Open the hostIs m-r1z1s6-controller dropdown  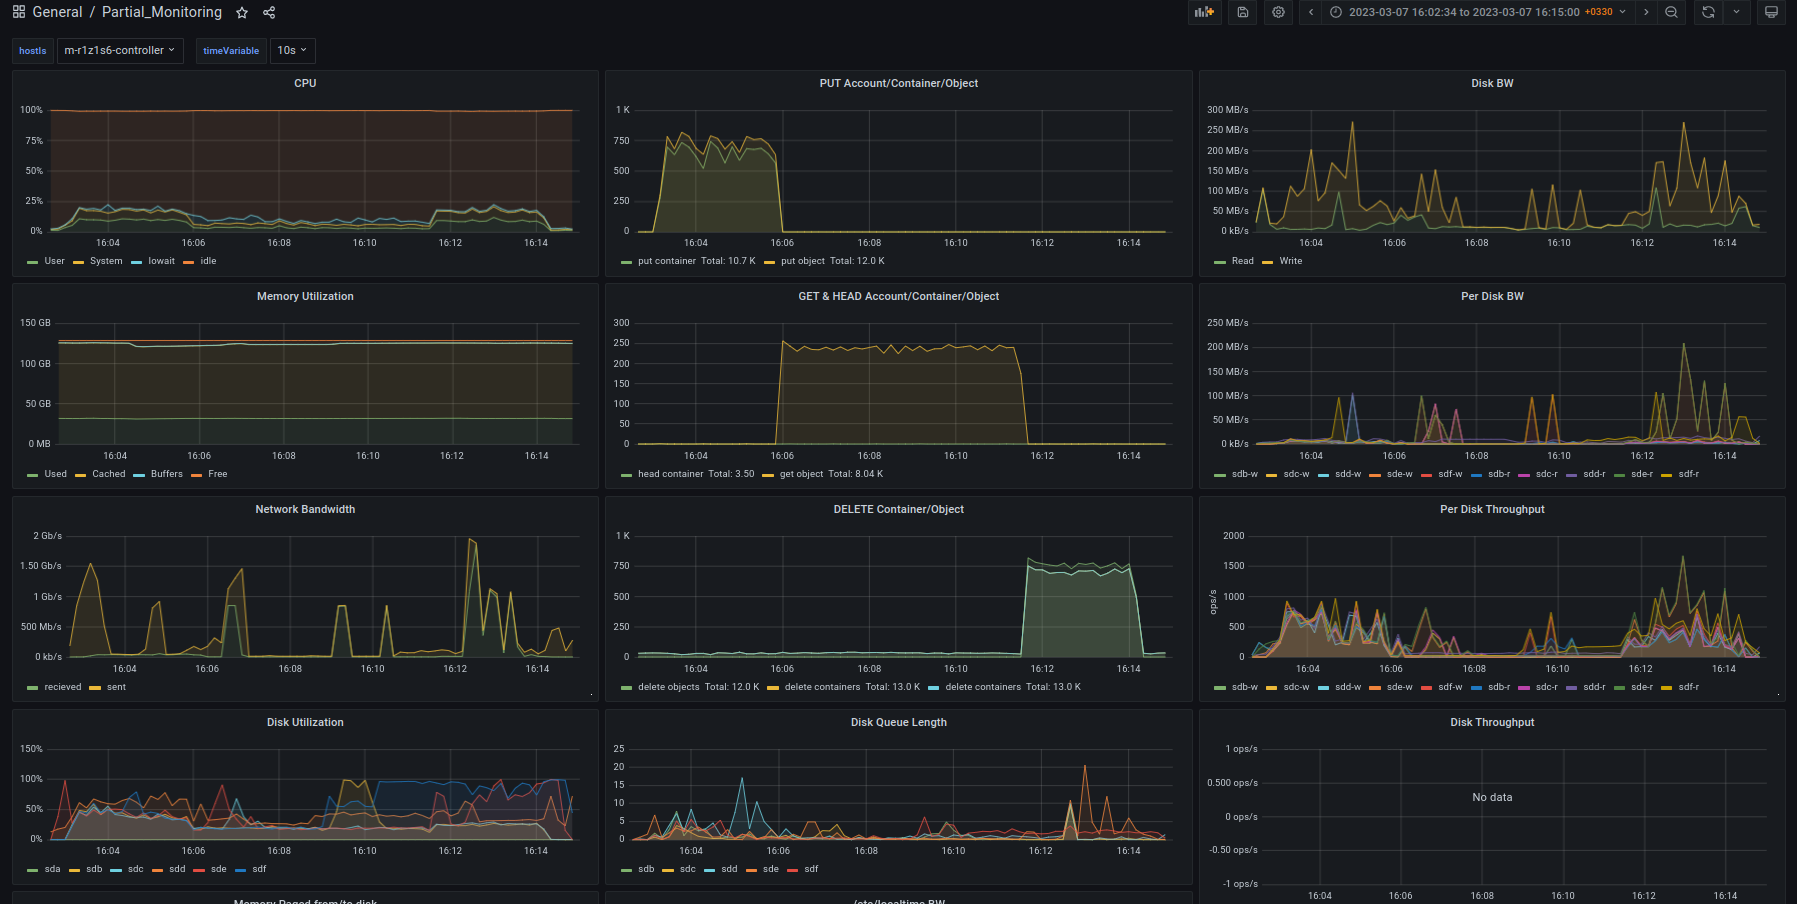[120, 50]
